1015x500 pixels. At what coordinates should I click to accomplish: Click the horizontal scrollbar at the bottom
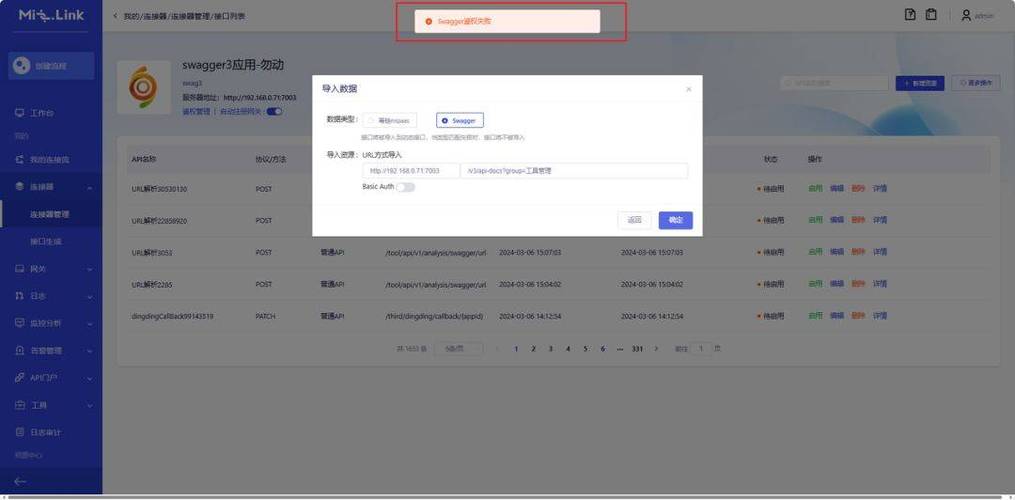[506, 497]
